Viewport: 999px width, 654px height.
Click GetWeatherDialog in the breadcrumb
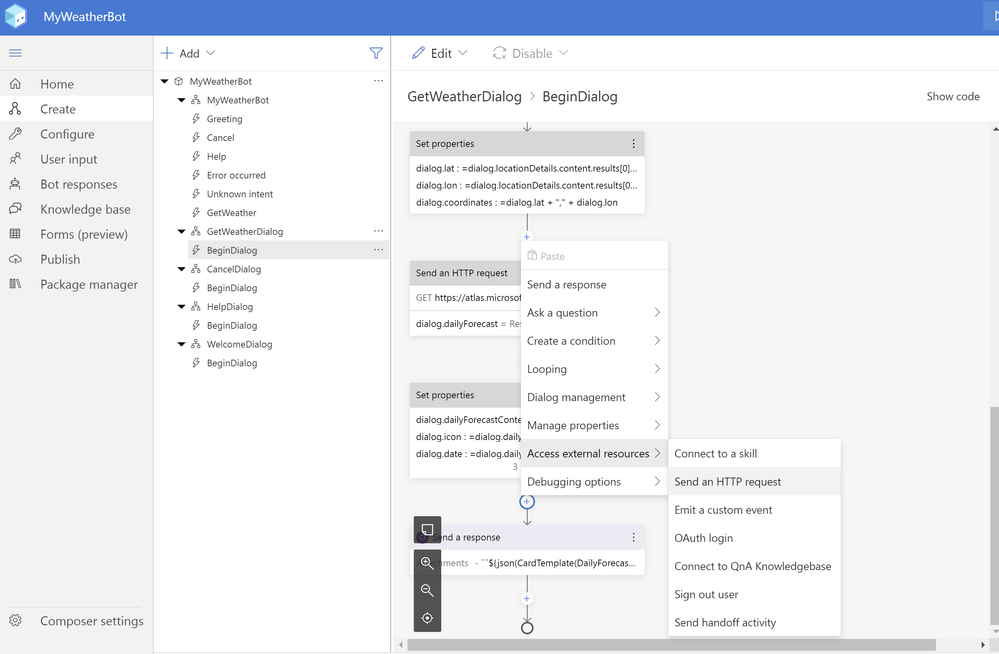pos(464,96)
